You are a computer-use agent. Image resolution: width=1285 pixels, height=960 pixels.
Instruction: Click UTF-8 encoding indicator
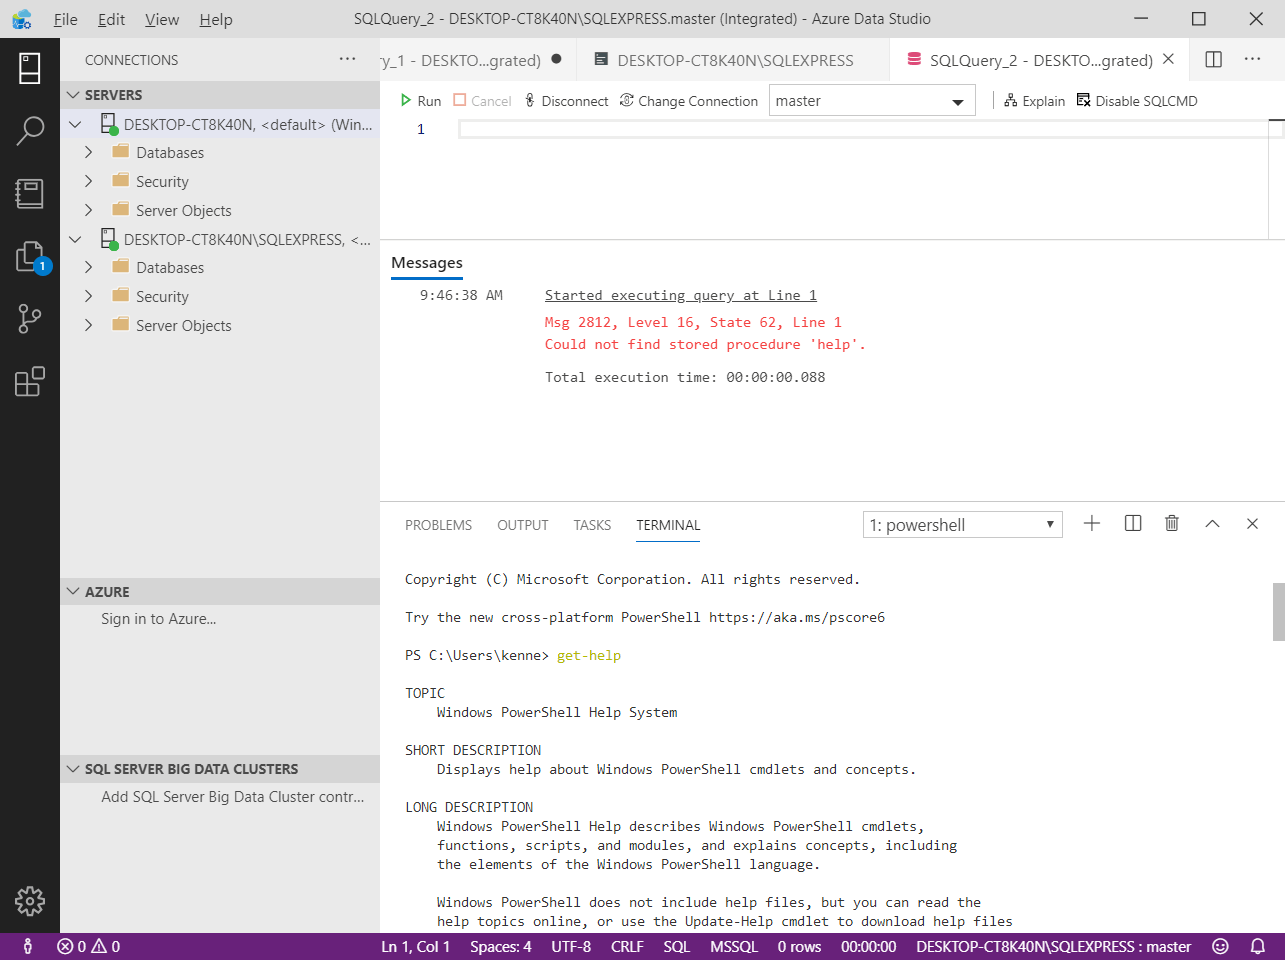pos(571,947)
